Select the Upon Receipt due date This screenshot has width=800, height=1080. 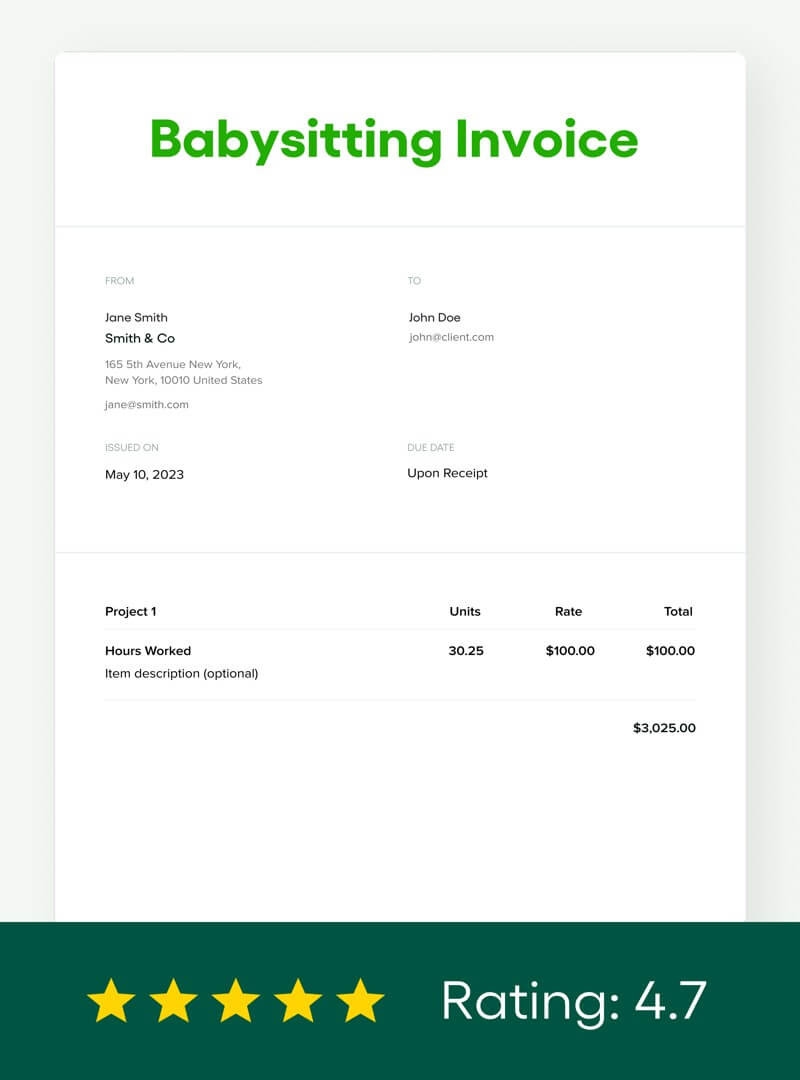pyautogui.click(x=447, y=473)
